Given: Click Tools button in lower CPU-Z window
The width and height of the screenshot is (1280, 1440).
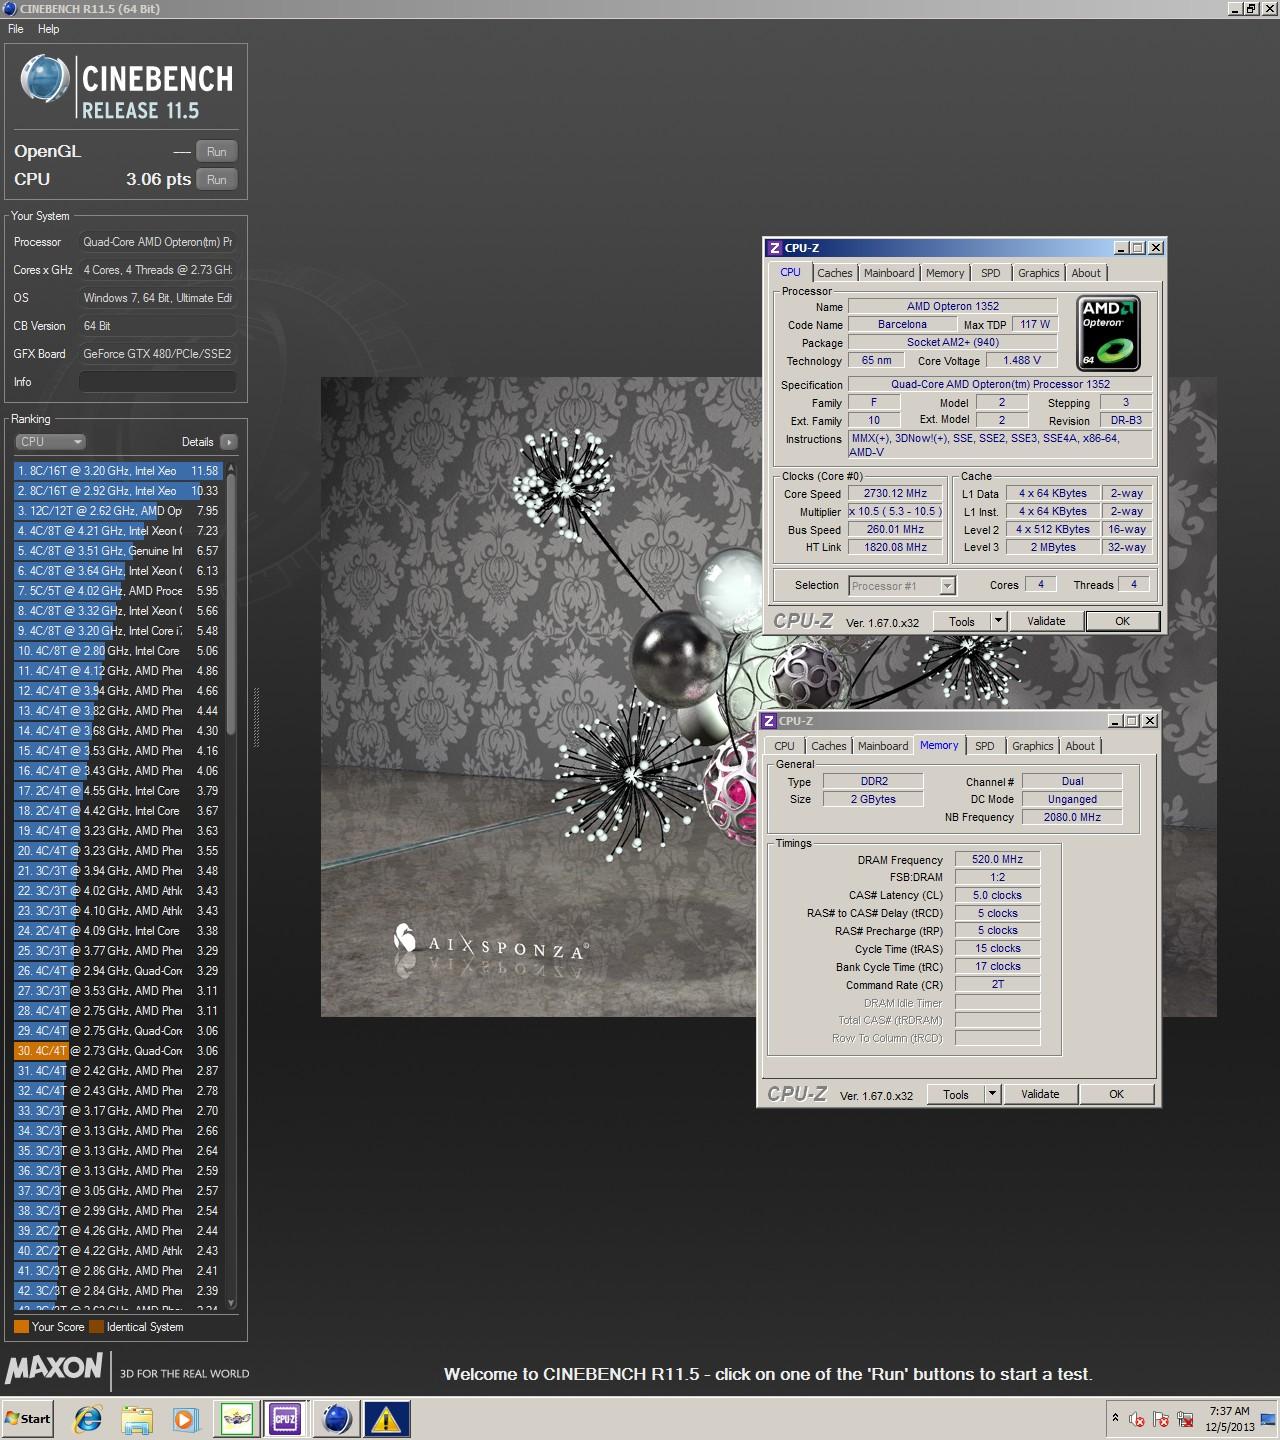Looking at the screenshot, I should click(x=956, y=1094).
